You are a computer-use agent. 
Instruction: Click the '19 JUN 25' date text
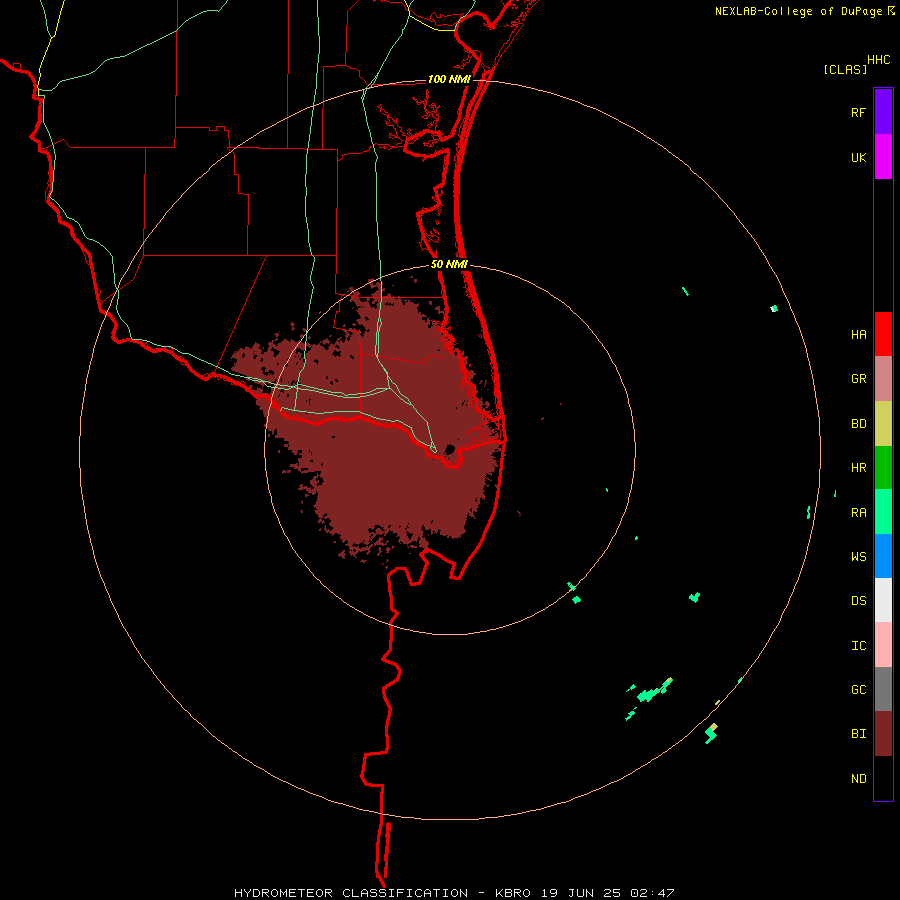(583, 893)
